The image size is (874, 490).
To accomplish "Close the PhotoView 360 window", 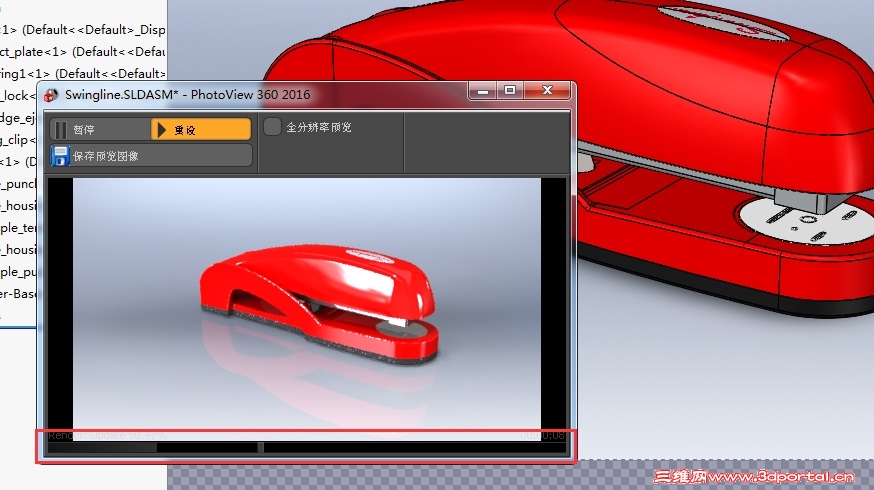I will (547, 91).
